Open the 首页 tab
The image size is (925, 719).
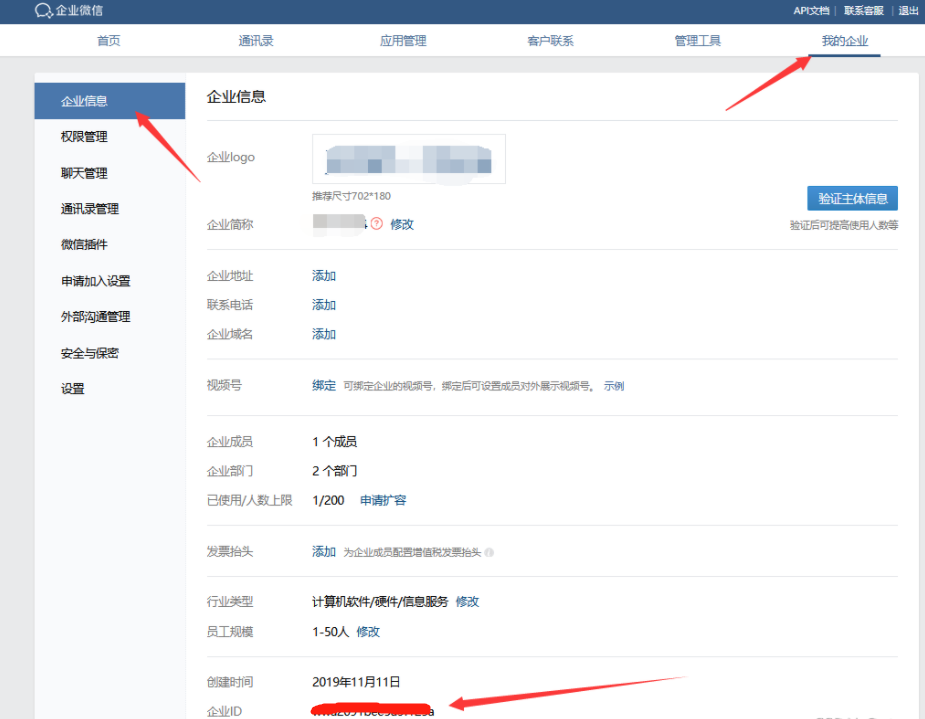pyautogui.click(x=109, y=41)
